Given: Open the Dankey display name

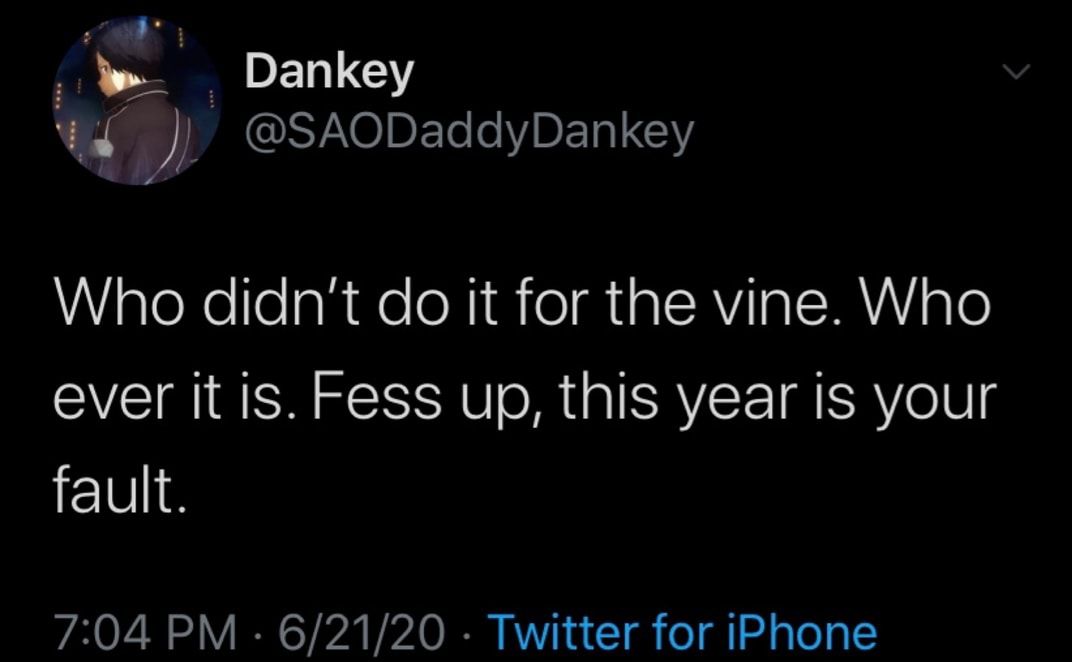Looking at the screenshot, I should (329, 72).
